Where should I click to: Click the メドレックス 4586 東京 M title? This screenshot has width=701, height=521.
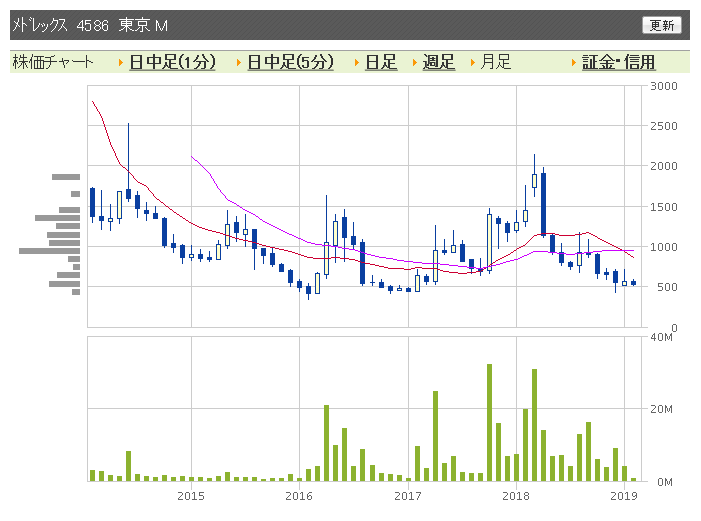click(x=90, y=25)
